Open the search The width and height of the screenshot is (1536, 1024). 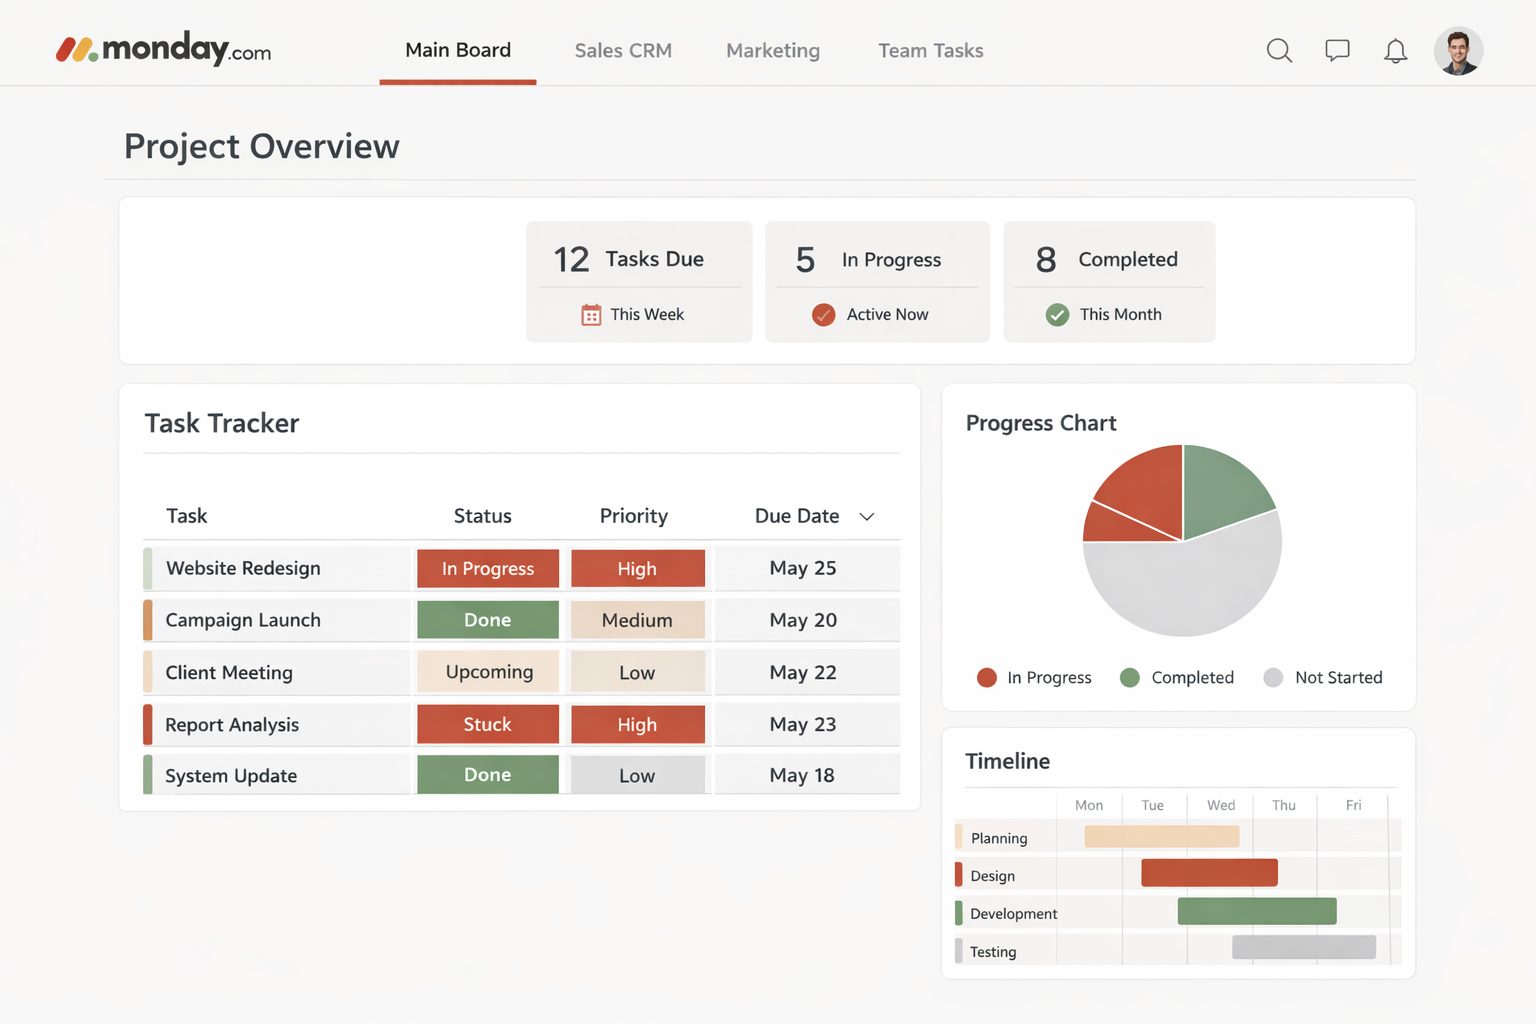[x=1279, y=50]
